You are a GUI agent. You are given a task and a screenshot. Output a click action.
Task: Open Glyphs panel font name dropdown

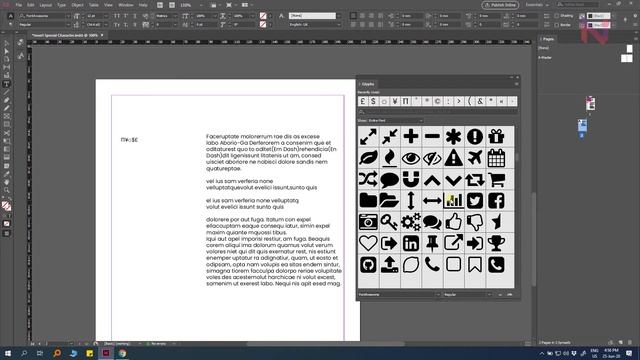438,294
